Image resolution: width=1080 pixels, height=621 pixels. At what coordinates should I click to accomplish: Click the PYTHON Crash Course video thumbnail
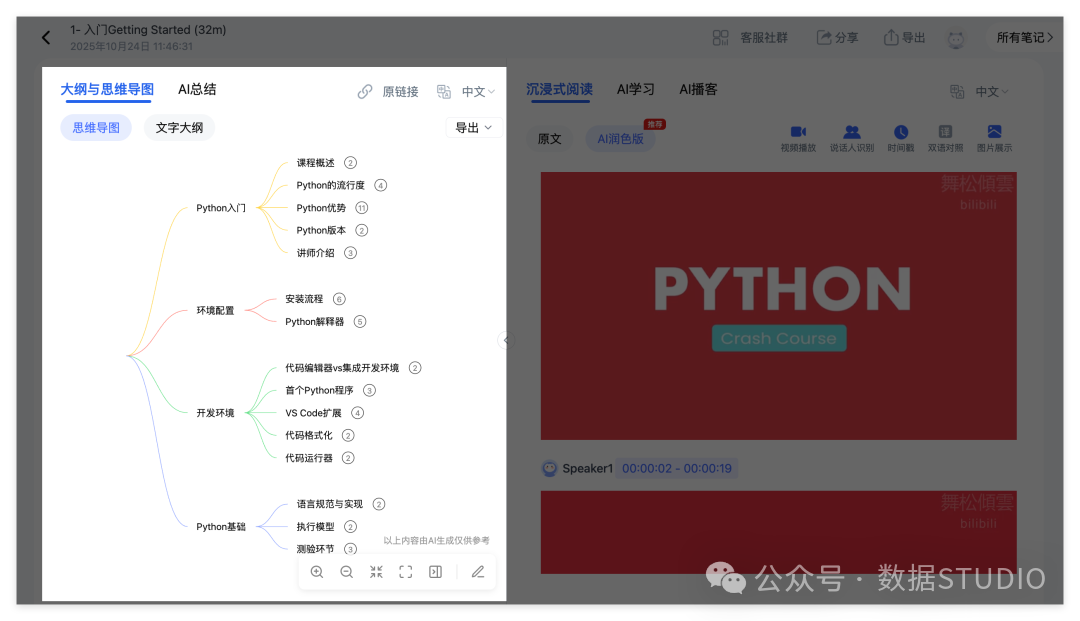pyautogui.click(x=778, y=306)
